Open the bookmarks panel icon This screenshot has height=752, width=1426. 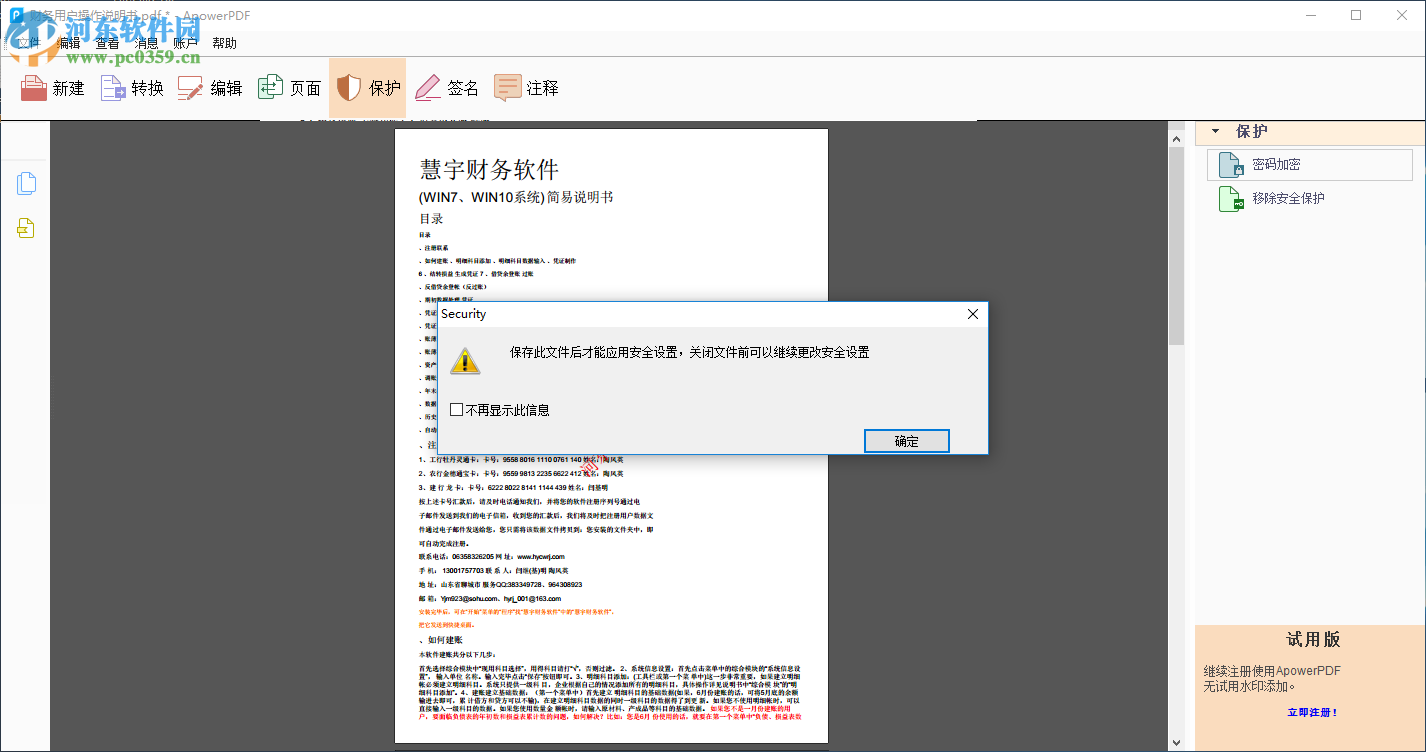click(26, 227)
